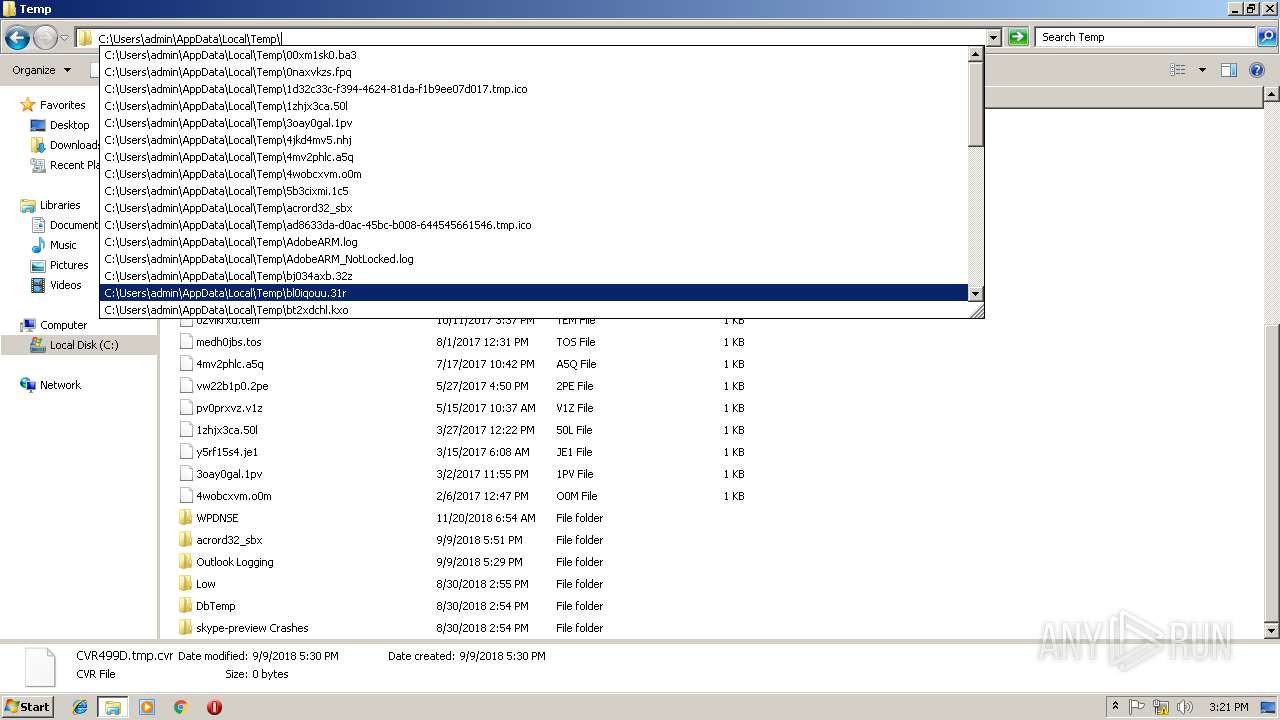Select the acrord32_sbx folder icon
The width and height of the screenshot is (1280, 720).
tap(185, 540)
